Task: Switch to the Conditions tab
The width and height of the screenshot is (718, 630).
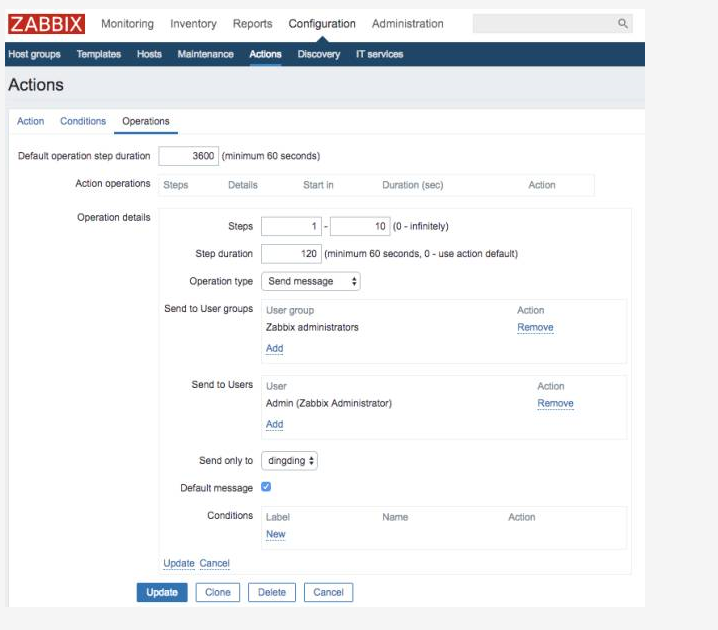Action: click(83, 121)
